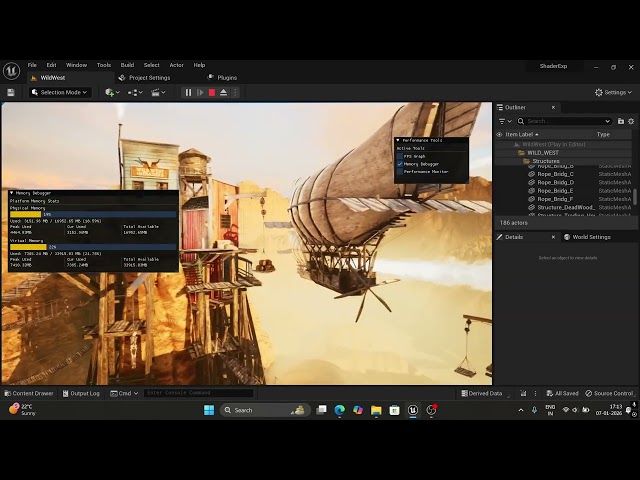
Task: Toggle the Outliner visibility column eye
Action: tap(499, 134)
